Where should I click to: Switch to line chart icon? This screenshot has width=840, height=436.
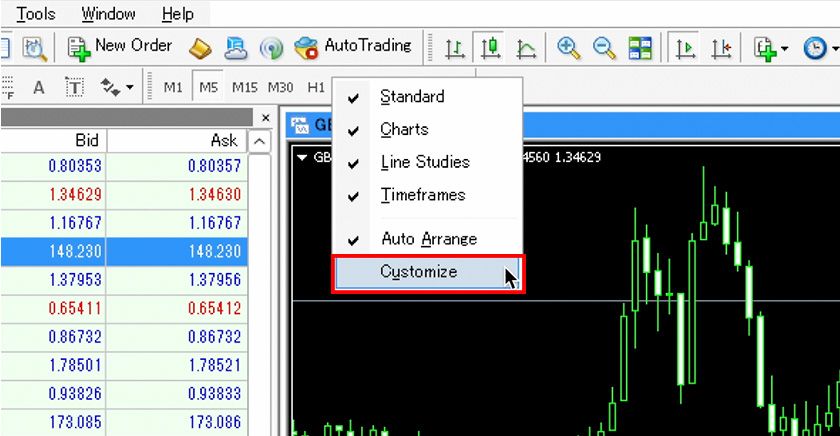pos(525,48)
